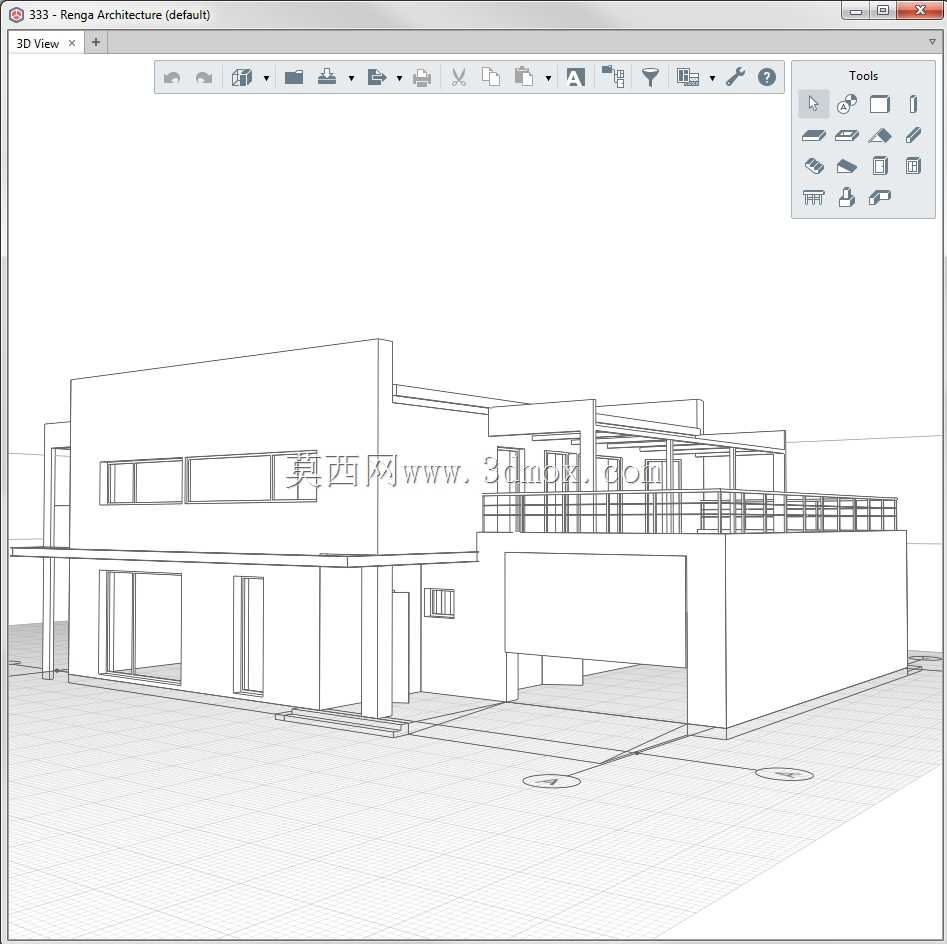Click the Filter funnel icon
Screen dimensions: 947x944
650,77
